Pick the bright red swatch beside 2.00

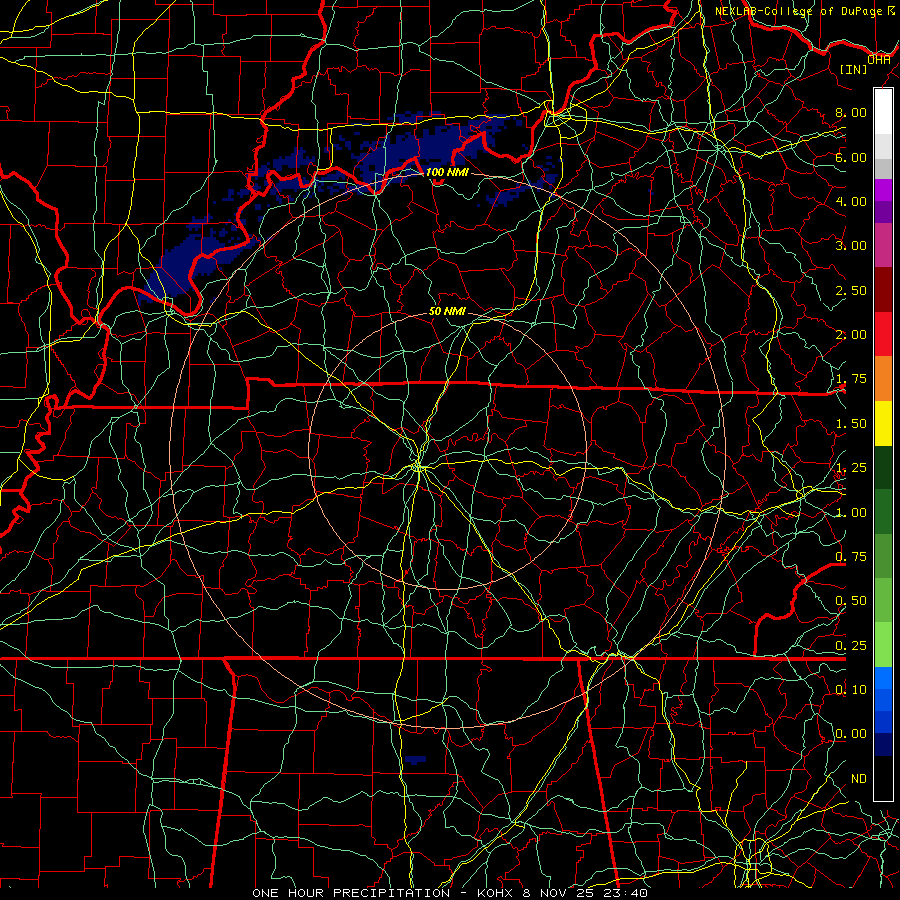click(x=883, y=335)
